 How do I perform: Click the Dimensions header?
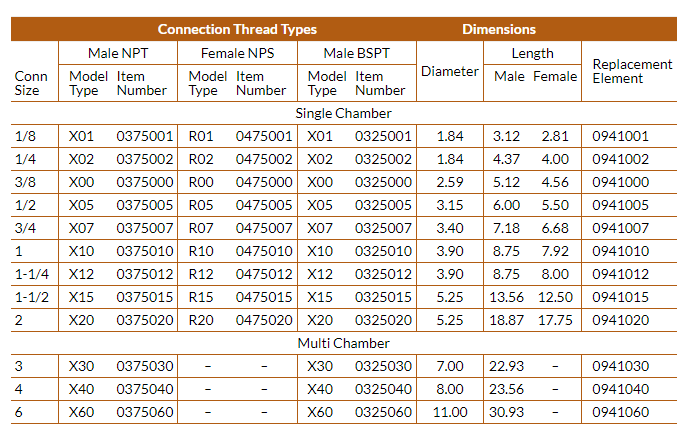coord(499,29)
